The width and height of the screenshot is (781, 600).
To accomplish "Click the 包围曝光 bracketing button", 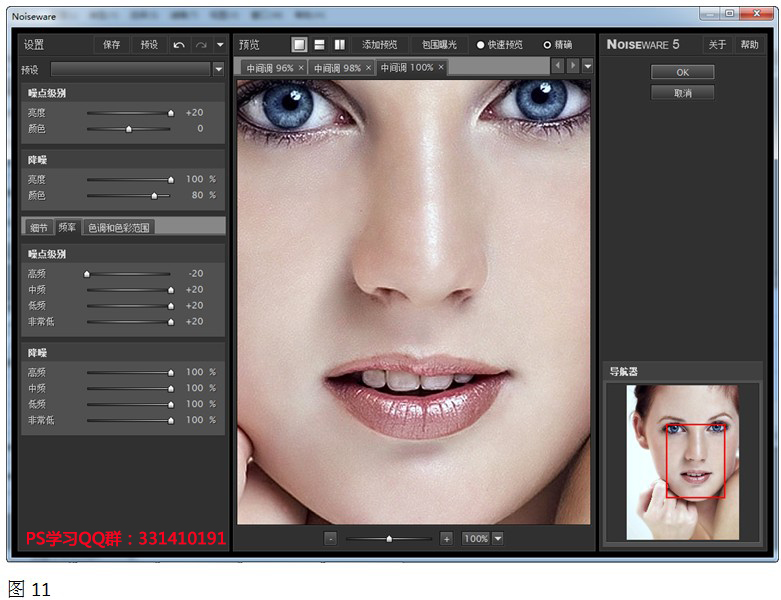I will 439,45.
